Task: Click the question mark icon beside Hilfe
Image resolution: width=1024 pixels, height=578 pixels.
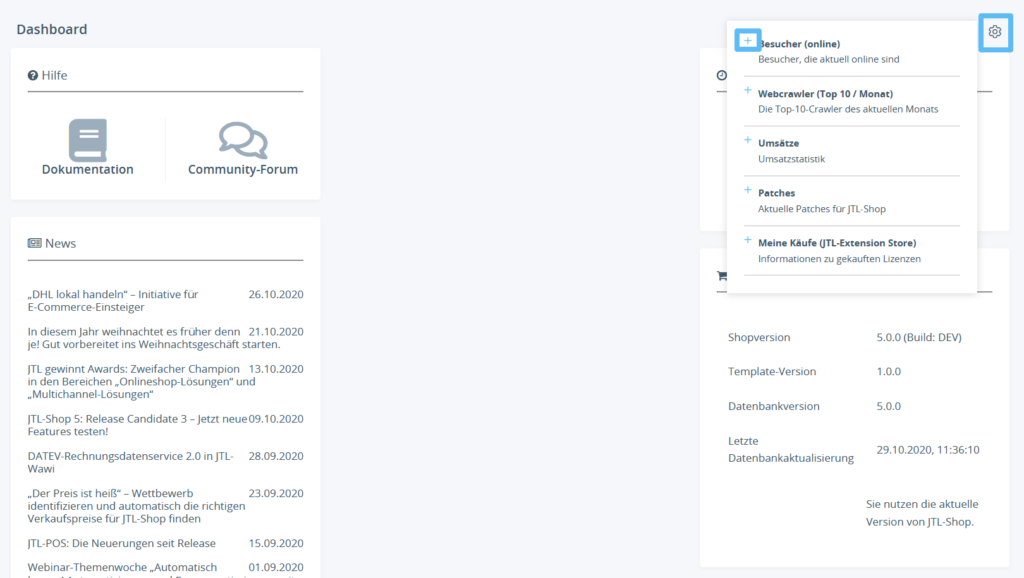Action: point(33,75)
